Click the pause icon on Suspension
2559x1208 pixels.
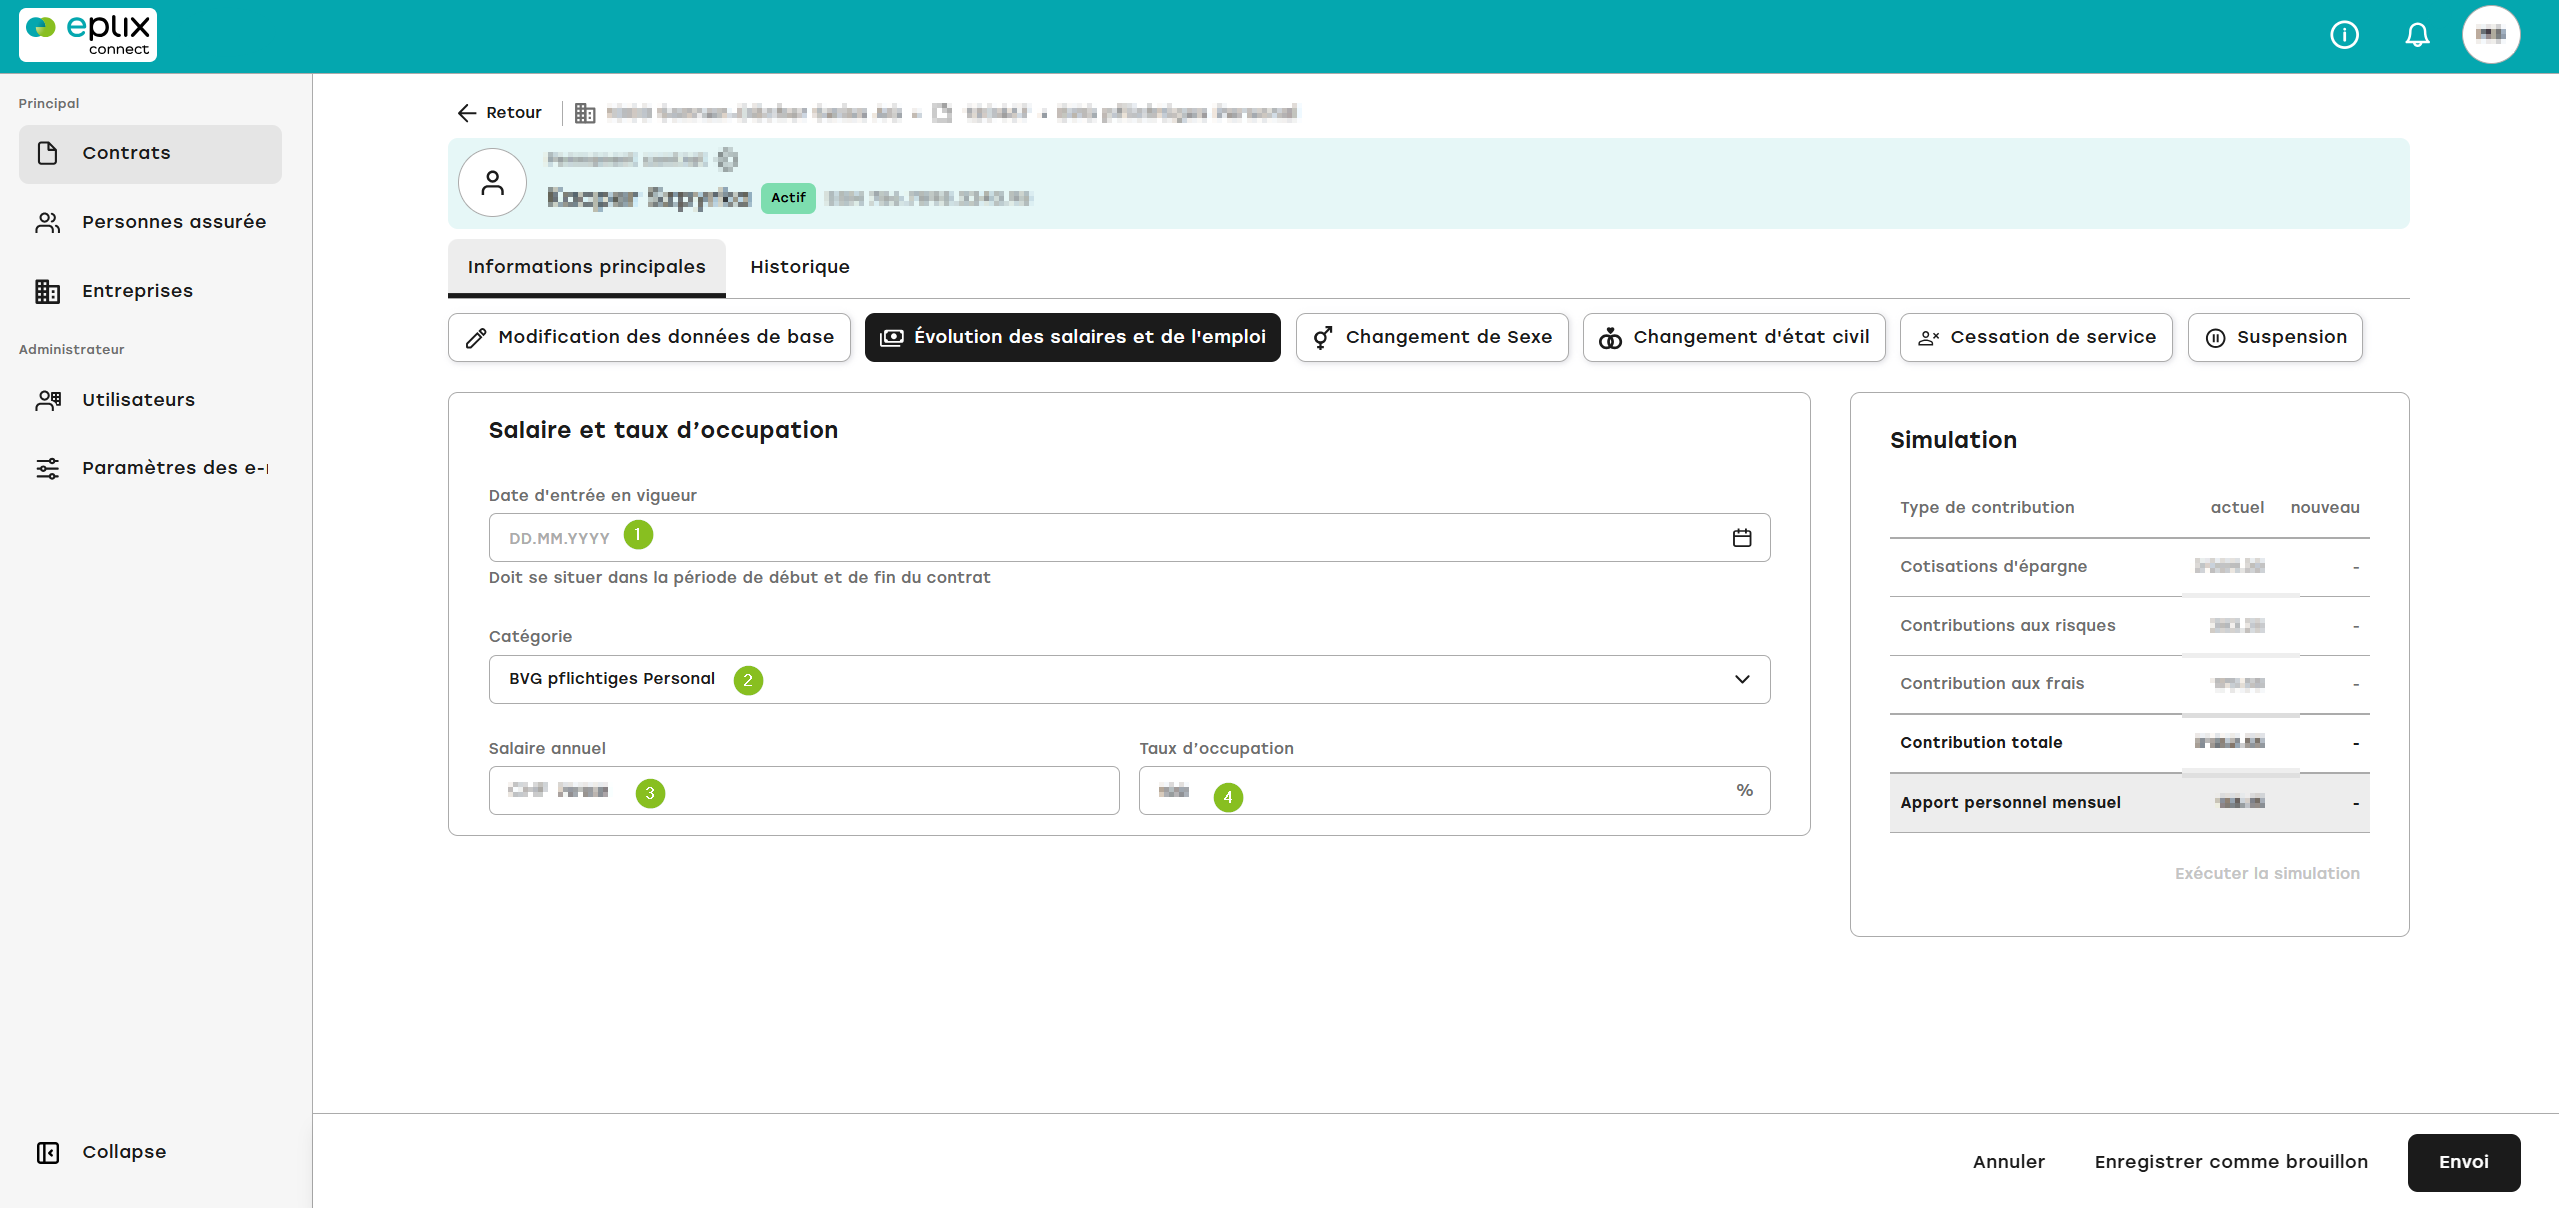coord(2215,338)
